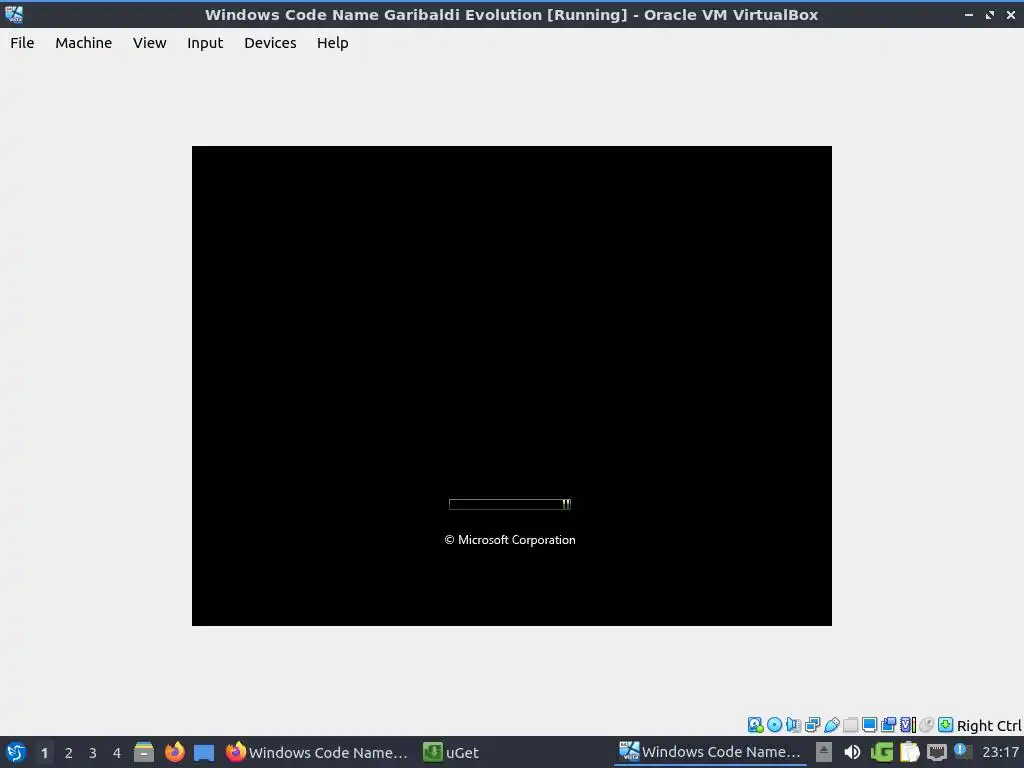
Task: Click the Windows boot progress bar
Action: 510,504
